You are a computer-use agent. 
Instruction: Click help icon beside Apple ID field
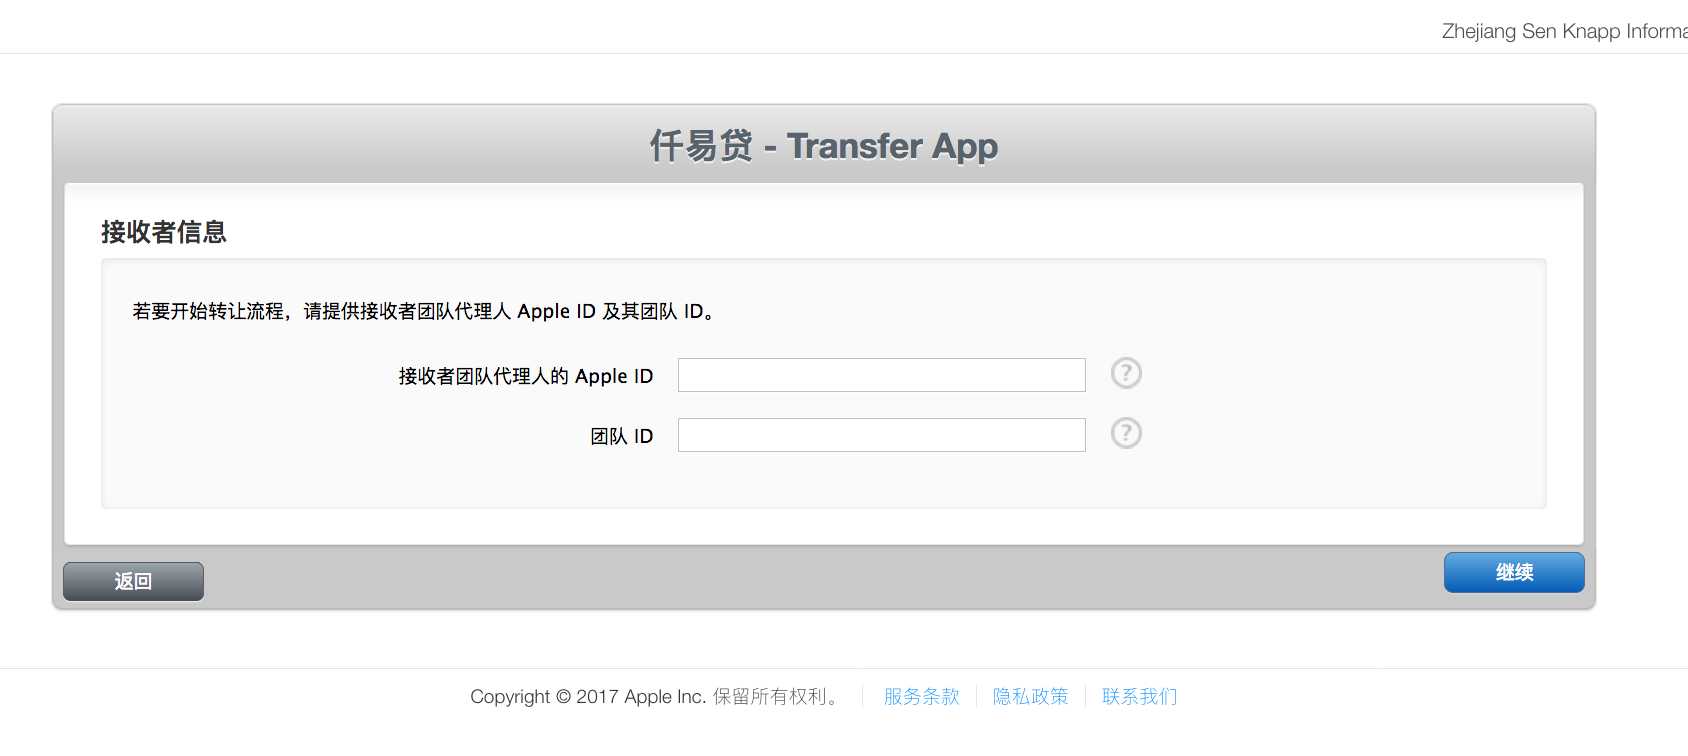tap(1126, 373)
